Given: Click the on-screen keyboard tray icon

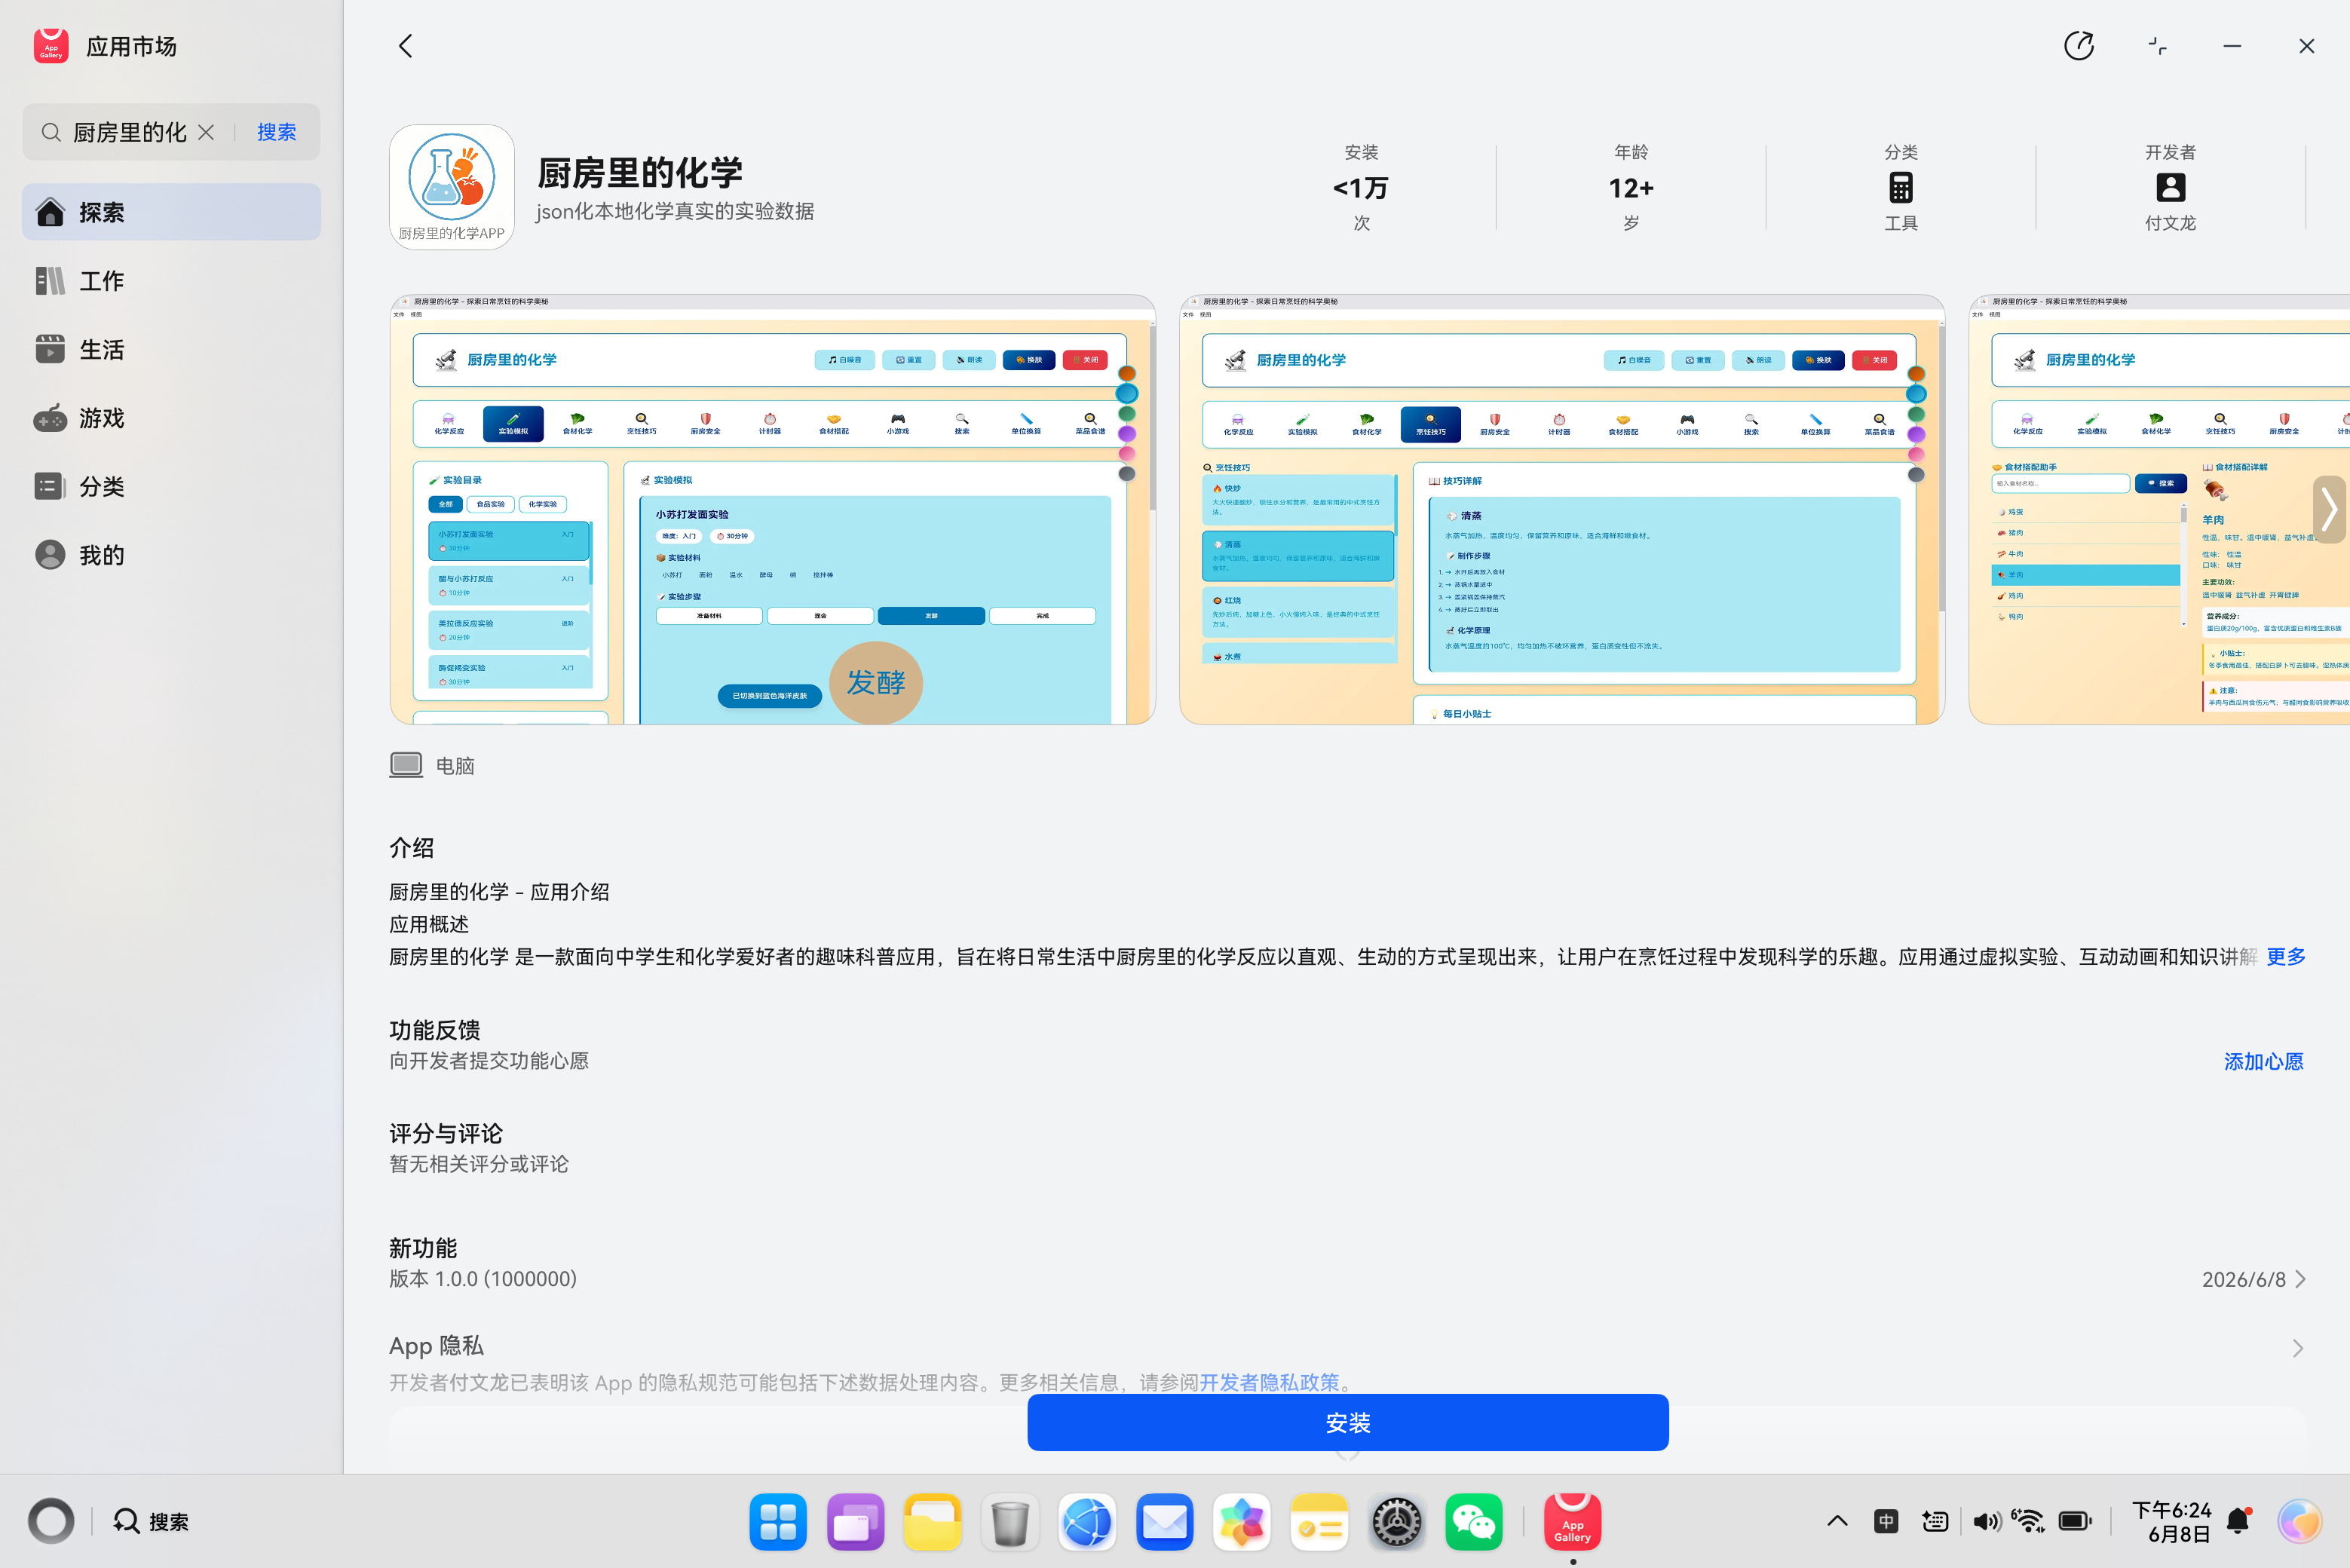Looking at the screenshot, I should click(1934, 1521).
